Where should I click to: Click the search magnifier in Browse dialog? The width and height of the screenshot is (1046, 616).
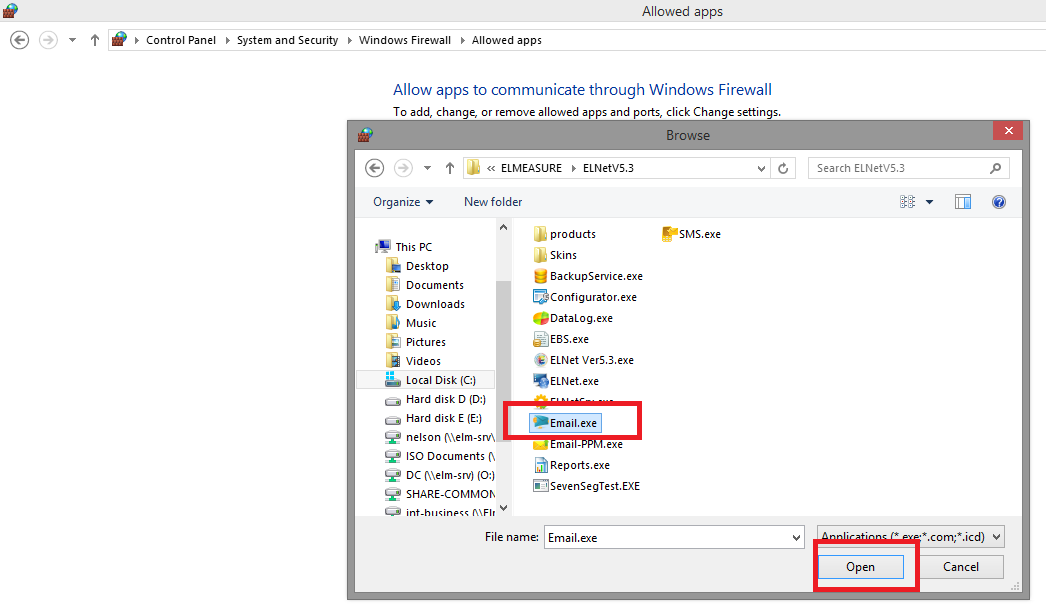(x=995, y=168)
